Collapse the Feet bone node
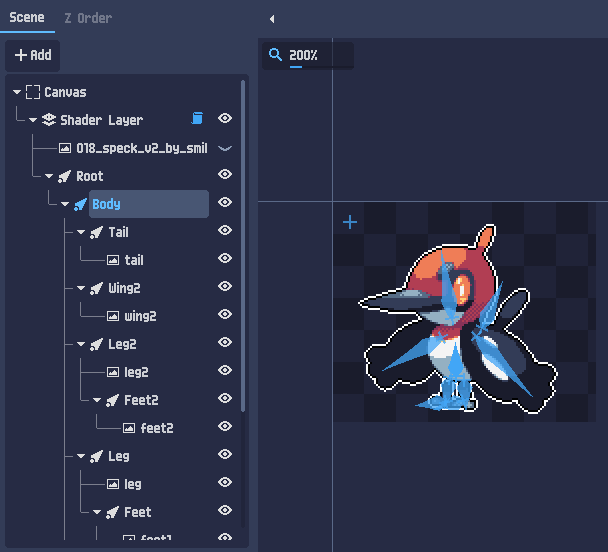608x552 pixels. [97, 512]
